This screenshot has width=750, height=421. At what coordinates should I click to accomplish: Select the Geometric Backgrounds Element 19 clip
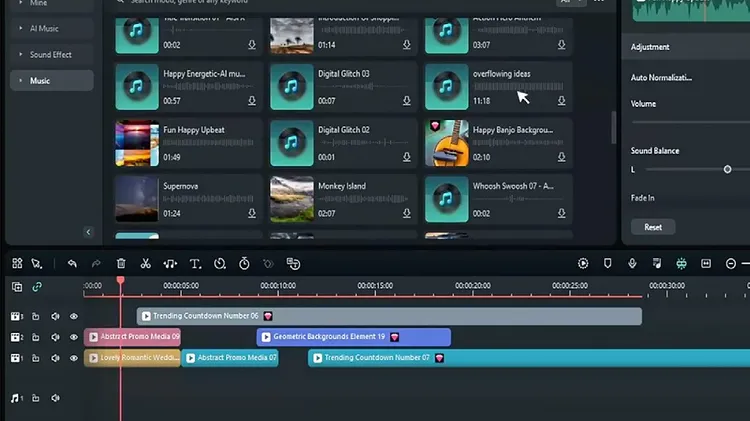pyautogui.click(x=354, y=337)
